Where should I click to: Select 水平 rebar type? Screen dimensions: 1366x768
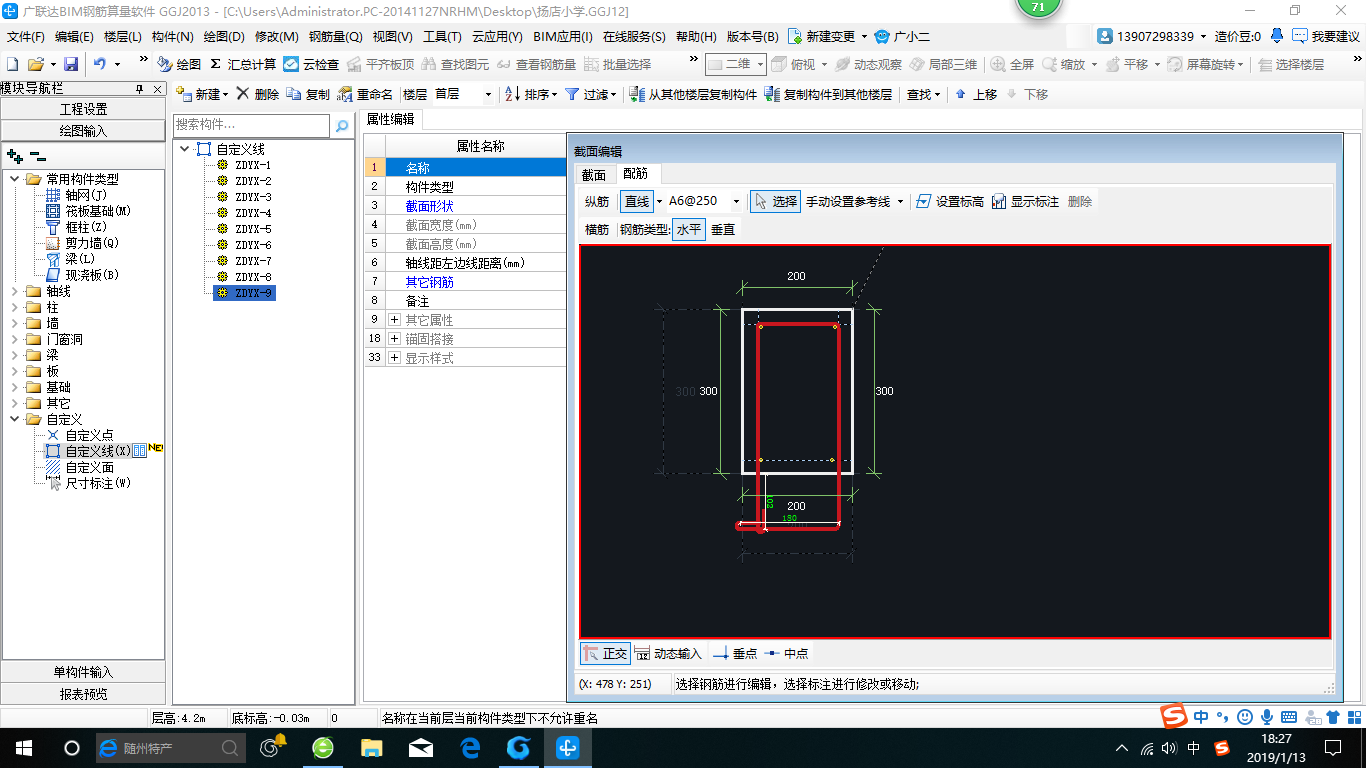(689, 230)
